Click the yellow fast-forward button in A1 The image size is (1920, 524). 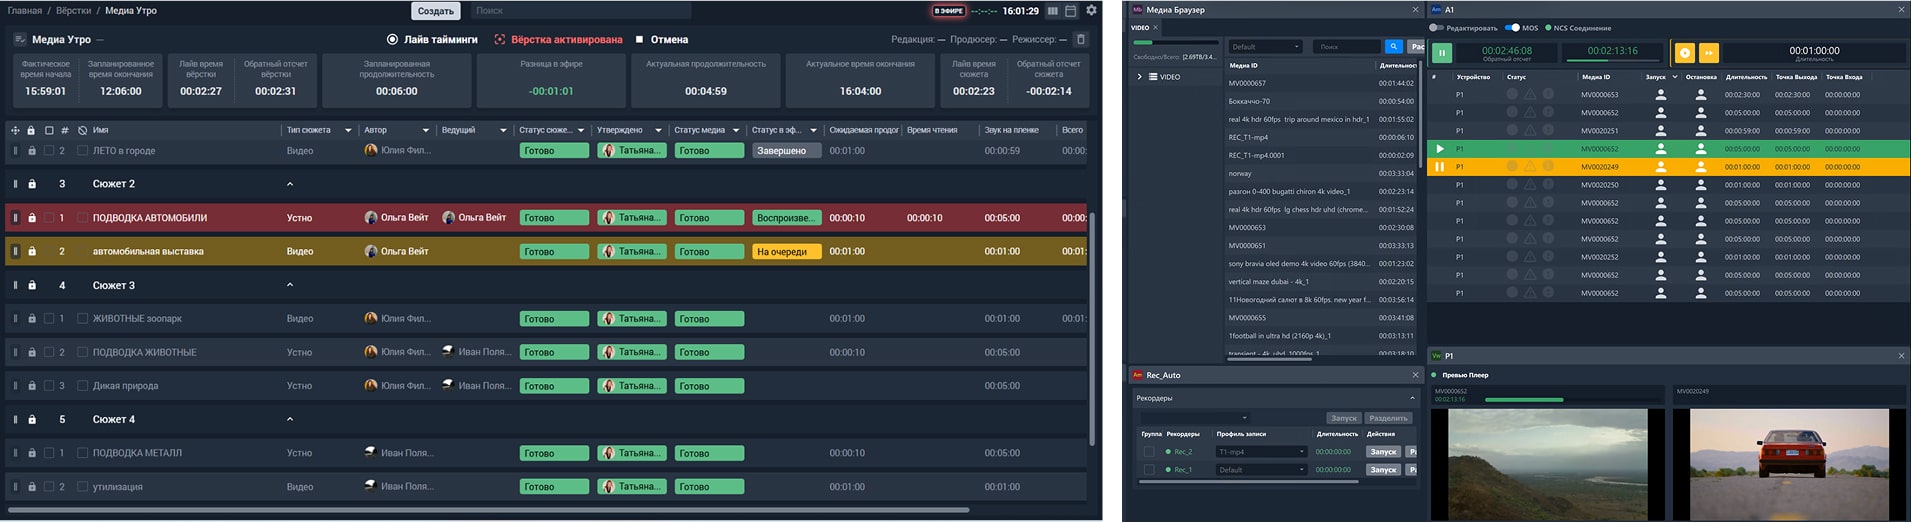click(x=1708, y=53)
